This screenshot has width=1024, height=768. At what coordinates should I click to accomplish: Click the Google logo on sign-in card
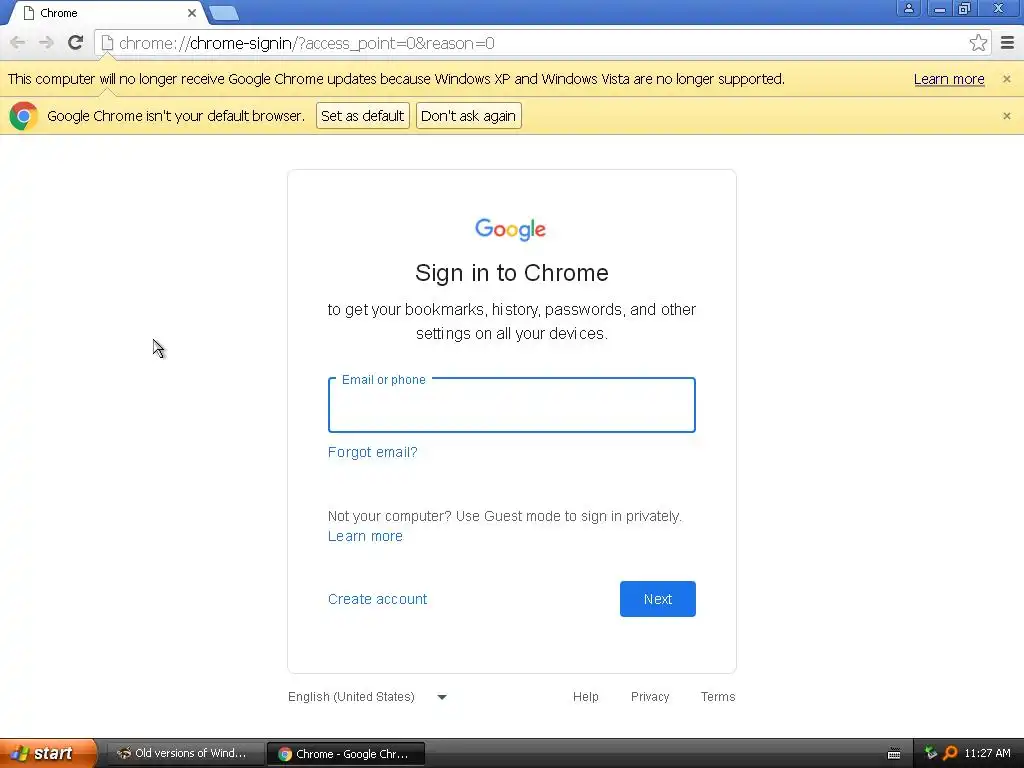[511, 229]
